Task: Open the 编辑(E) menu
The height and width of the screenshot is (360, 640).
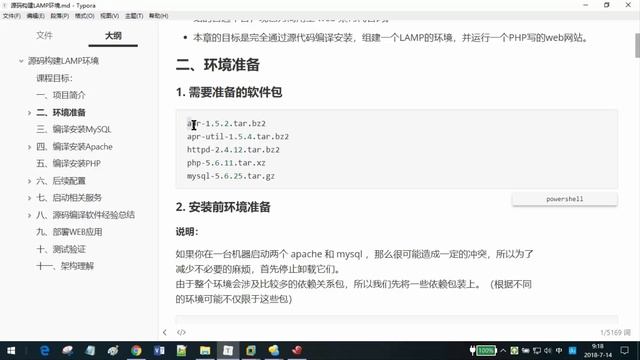Action: [36, 16]
